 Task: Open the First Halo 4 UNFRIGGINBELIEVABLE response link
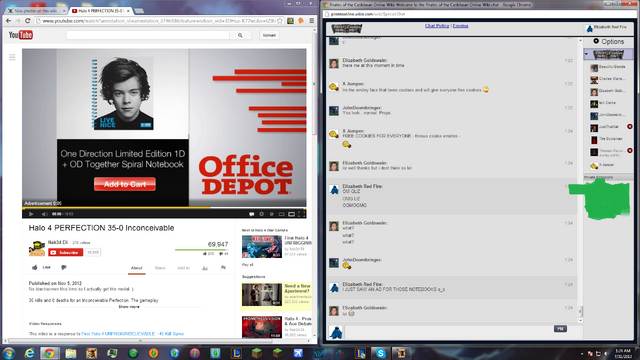click(133, 333)
